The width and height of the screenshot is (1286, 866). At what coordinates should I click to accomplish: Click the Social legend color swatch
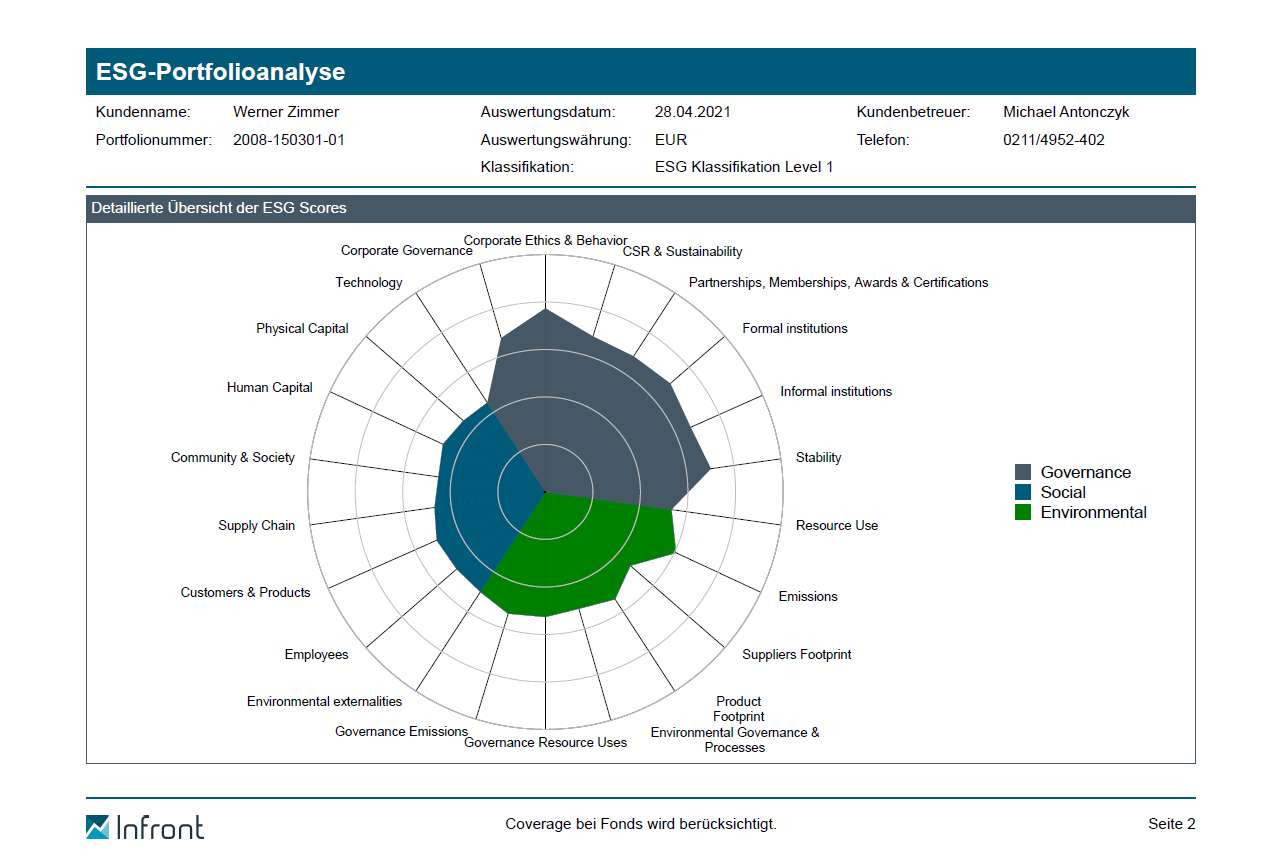(x=1023, y=492)
